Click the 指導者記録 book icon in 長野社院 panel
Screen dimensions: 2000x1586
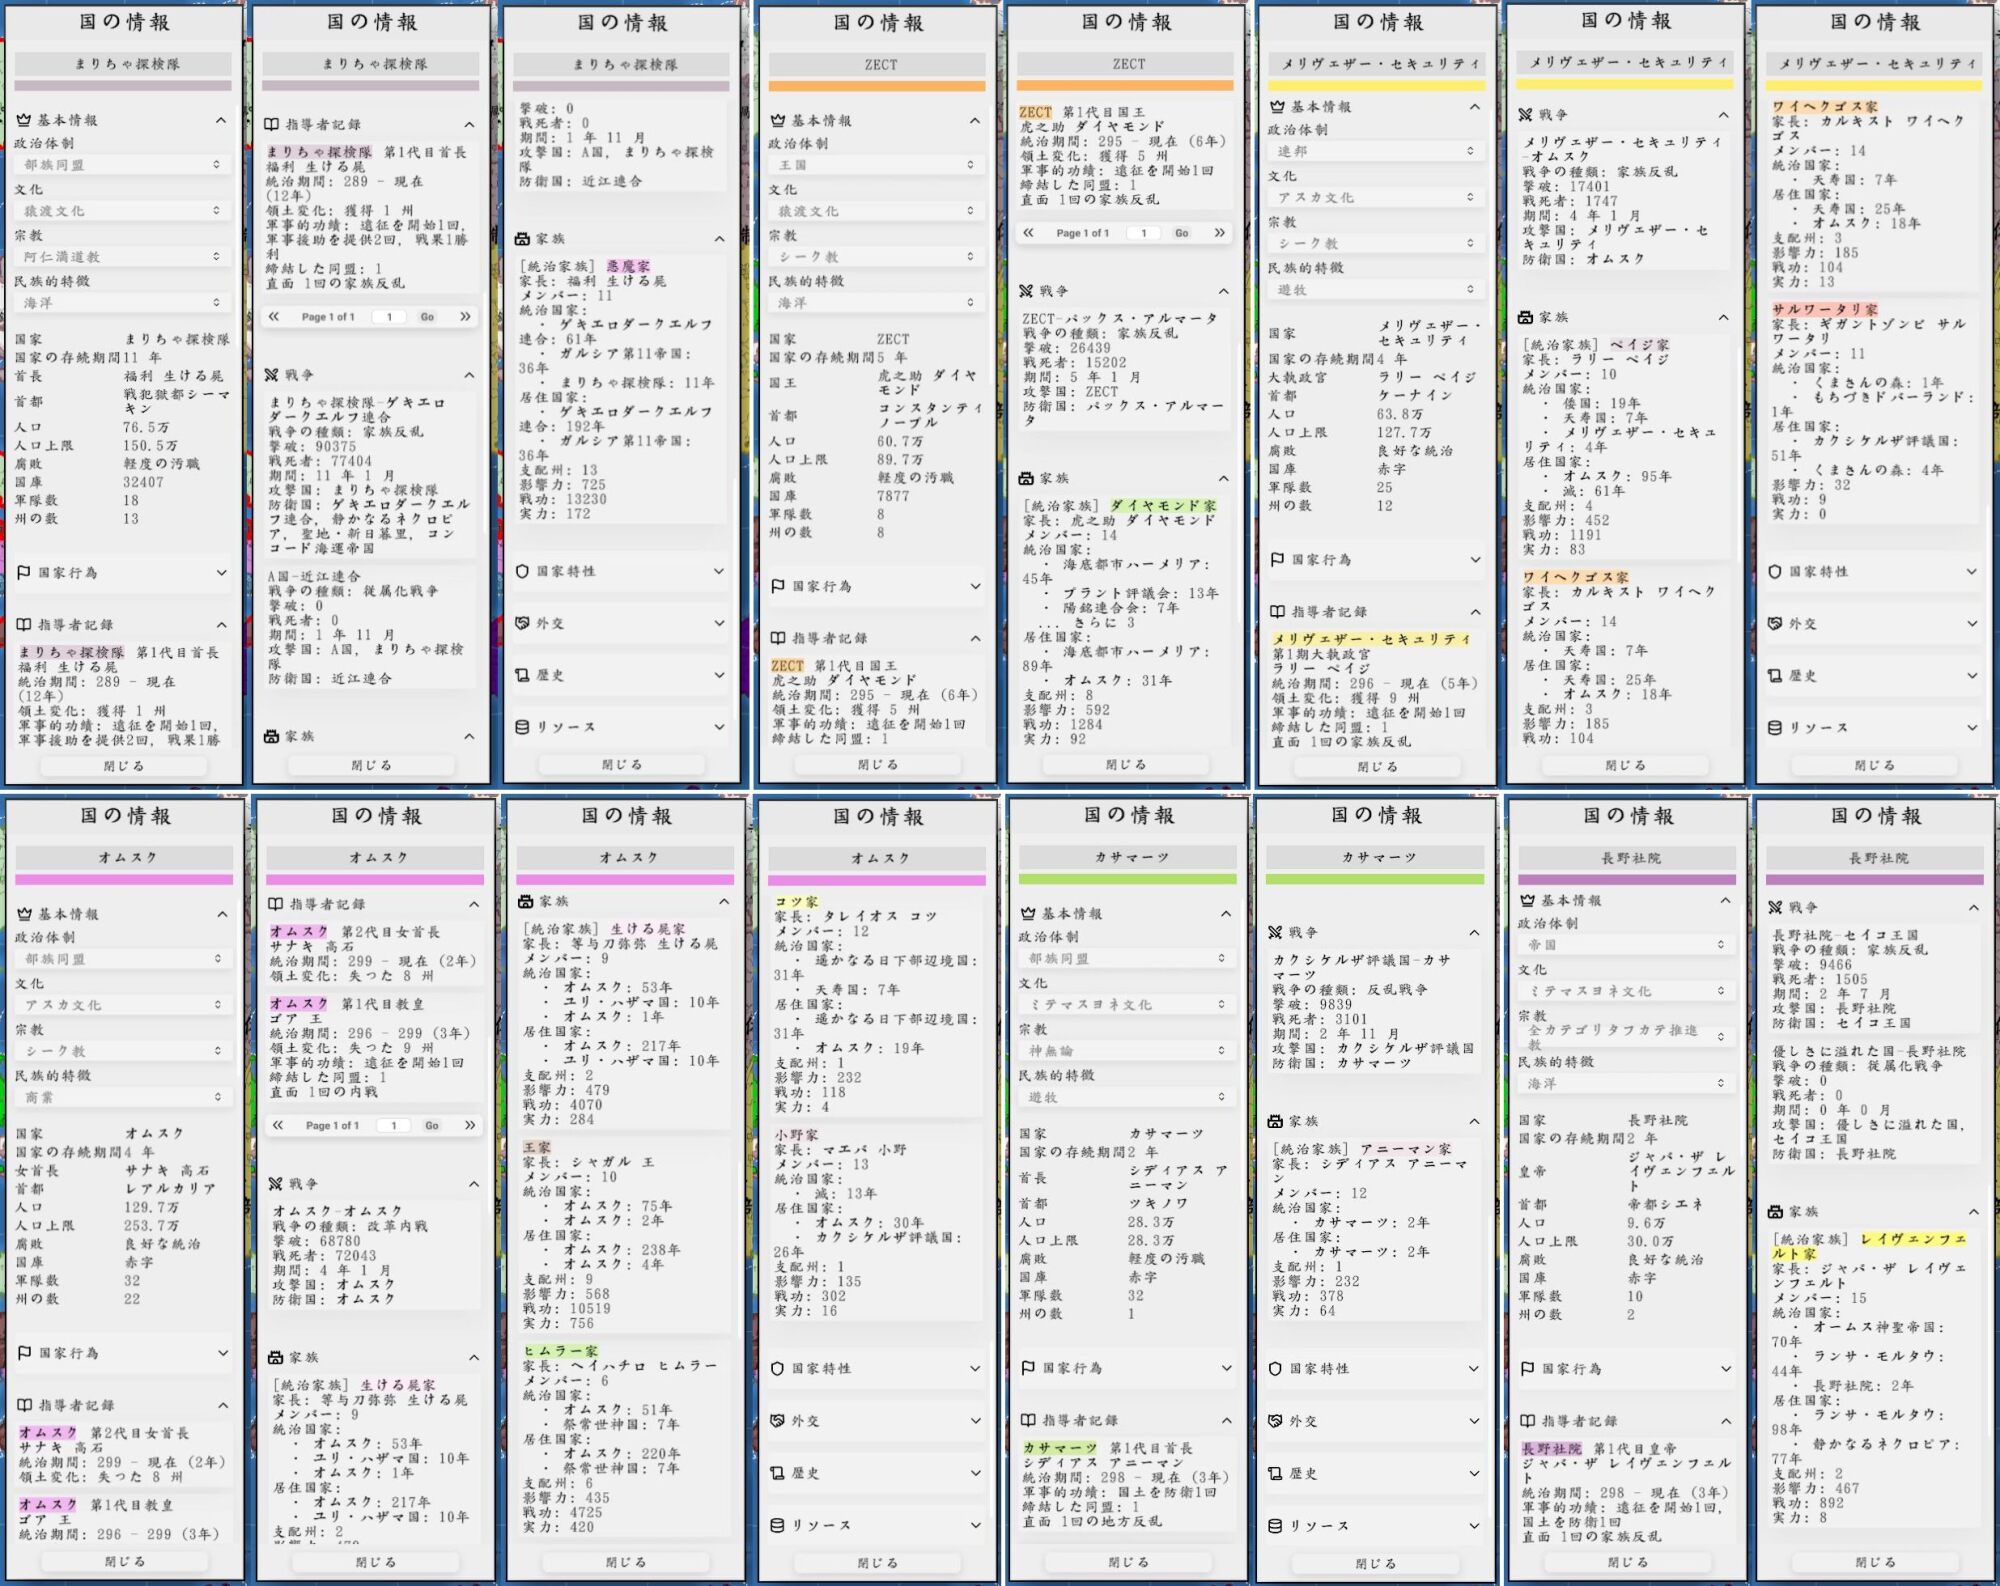tap(1527, 1421)
